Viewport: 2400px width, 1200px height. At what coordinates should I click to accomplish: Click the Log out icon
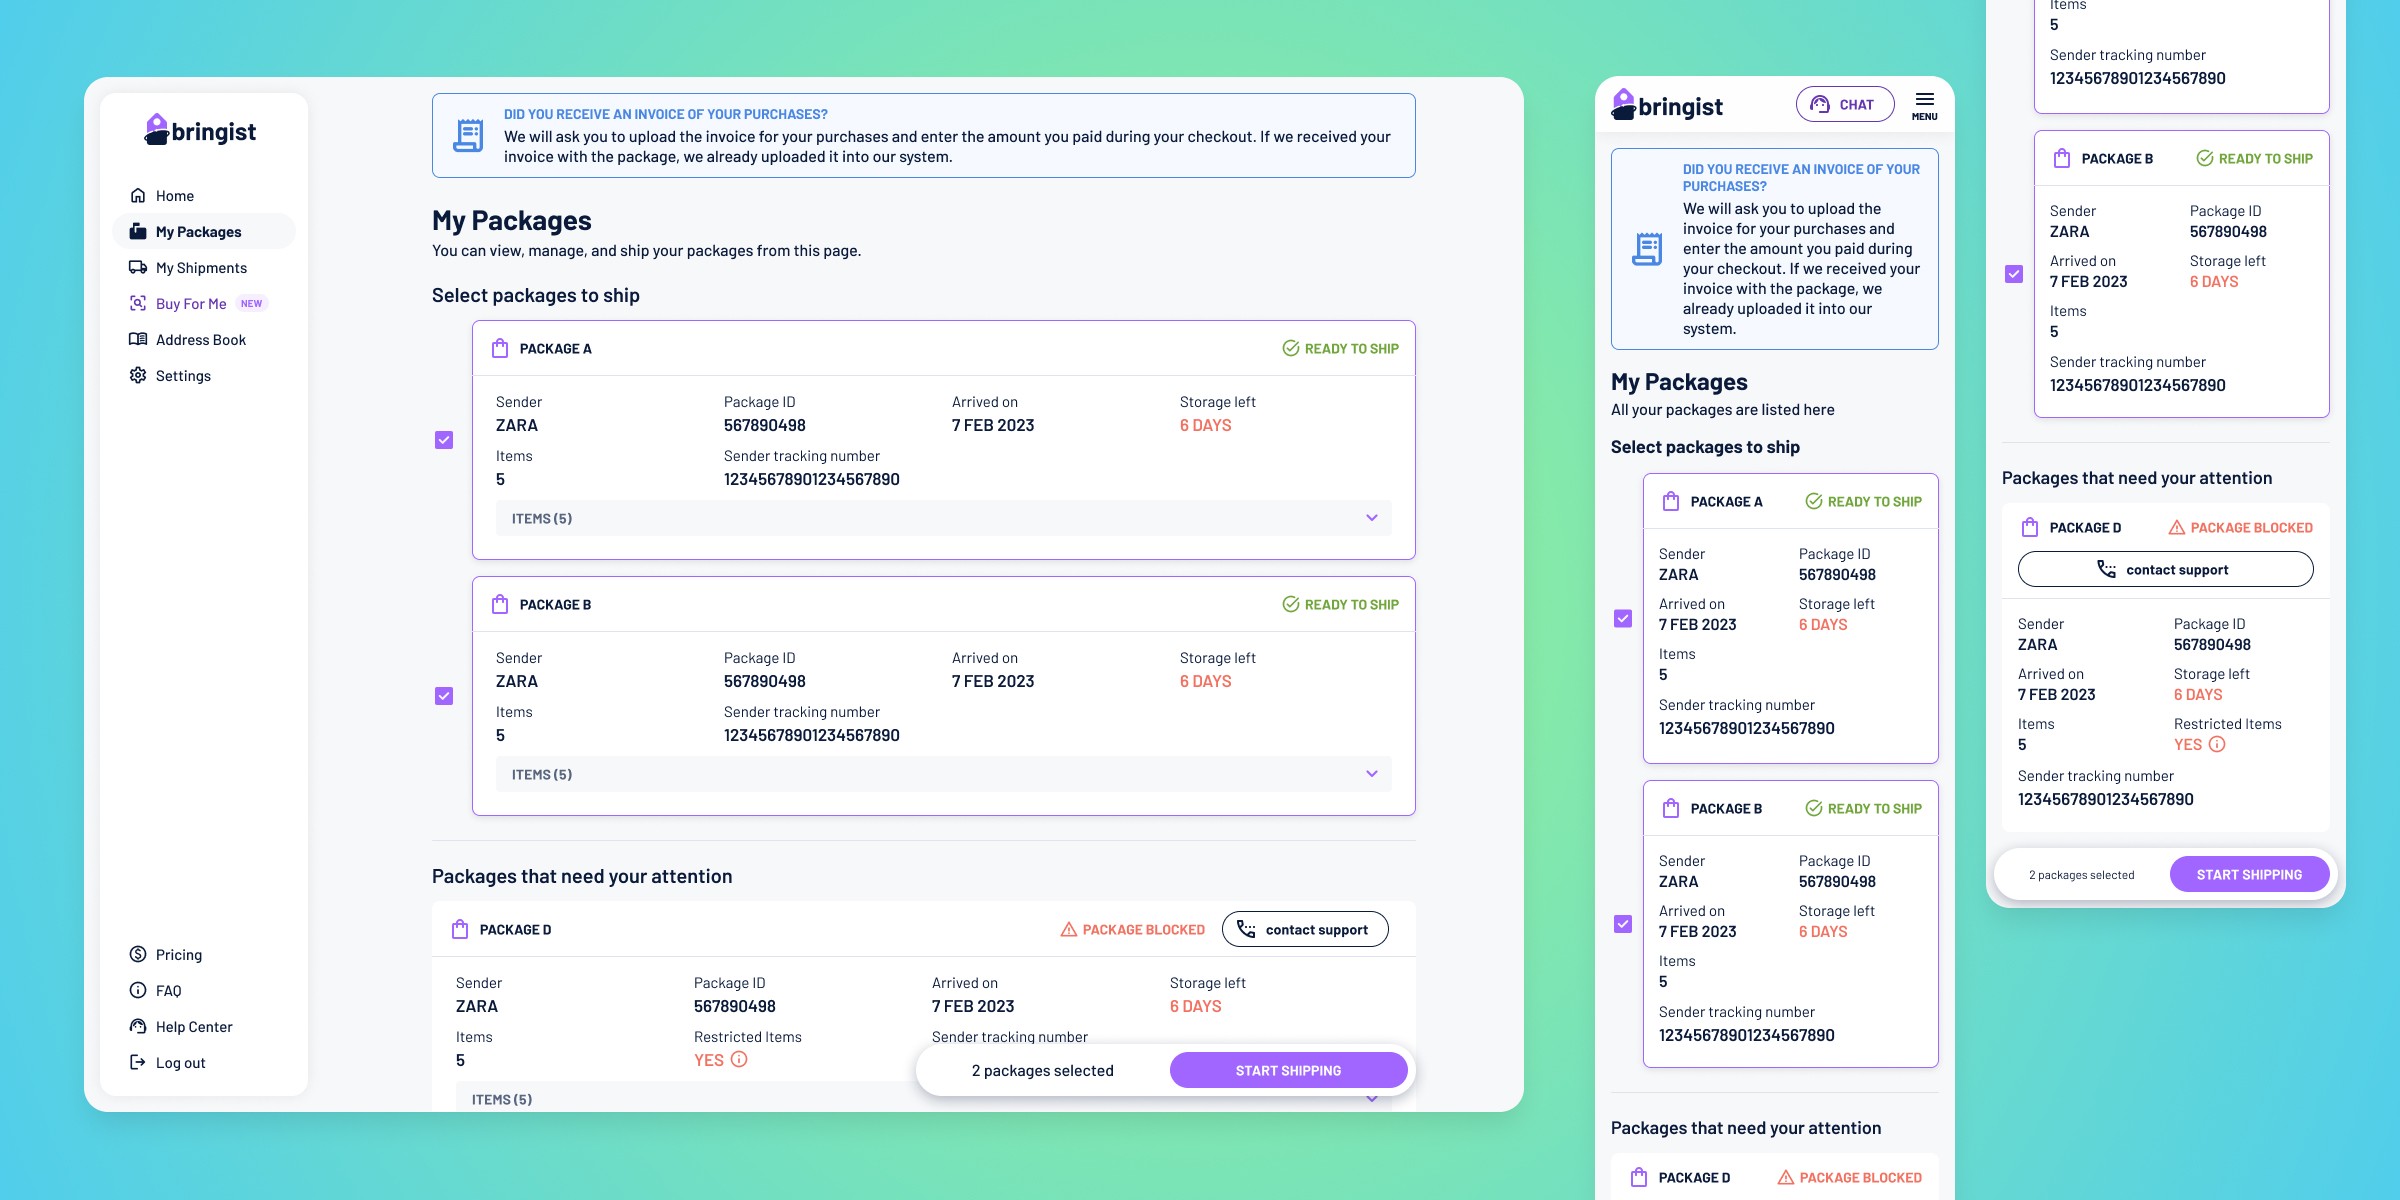138,1063
